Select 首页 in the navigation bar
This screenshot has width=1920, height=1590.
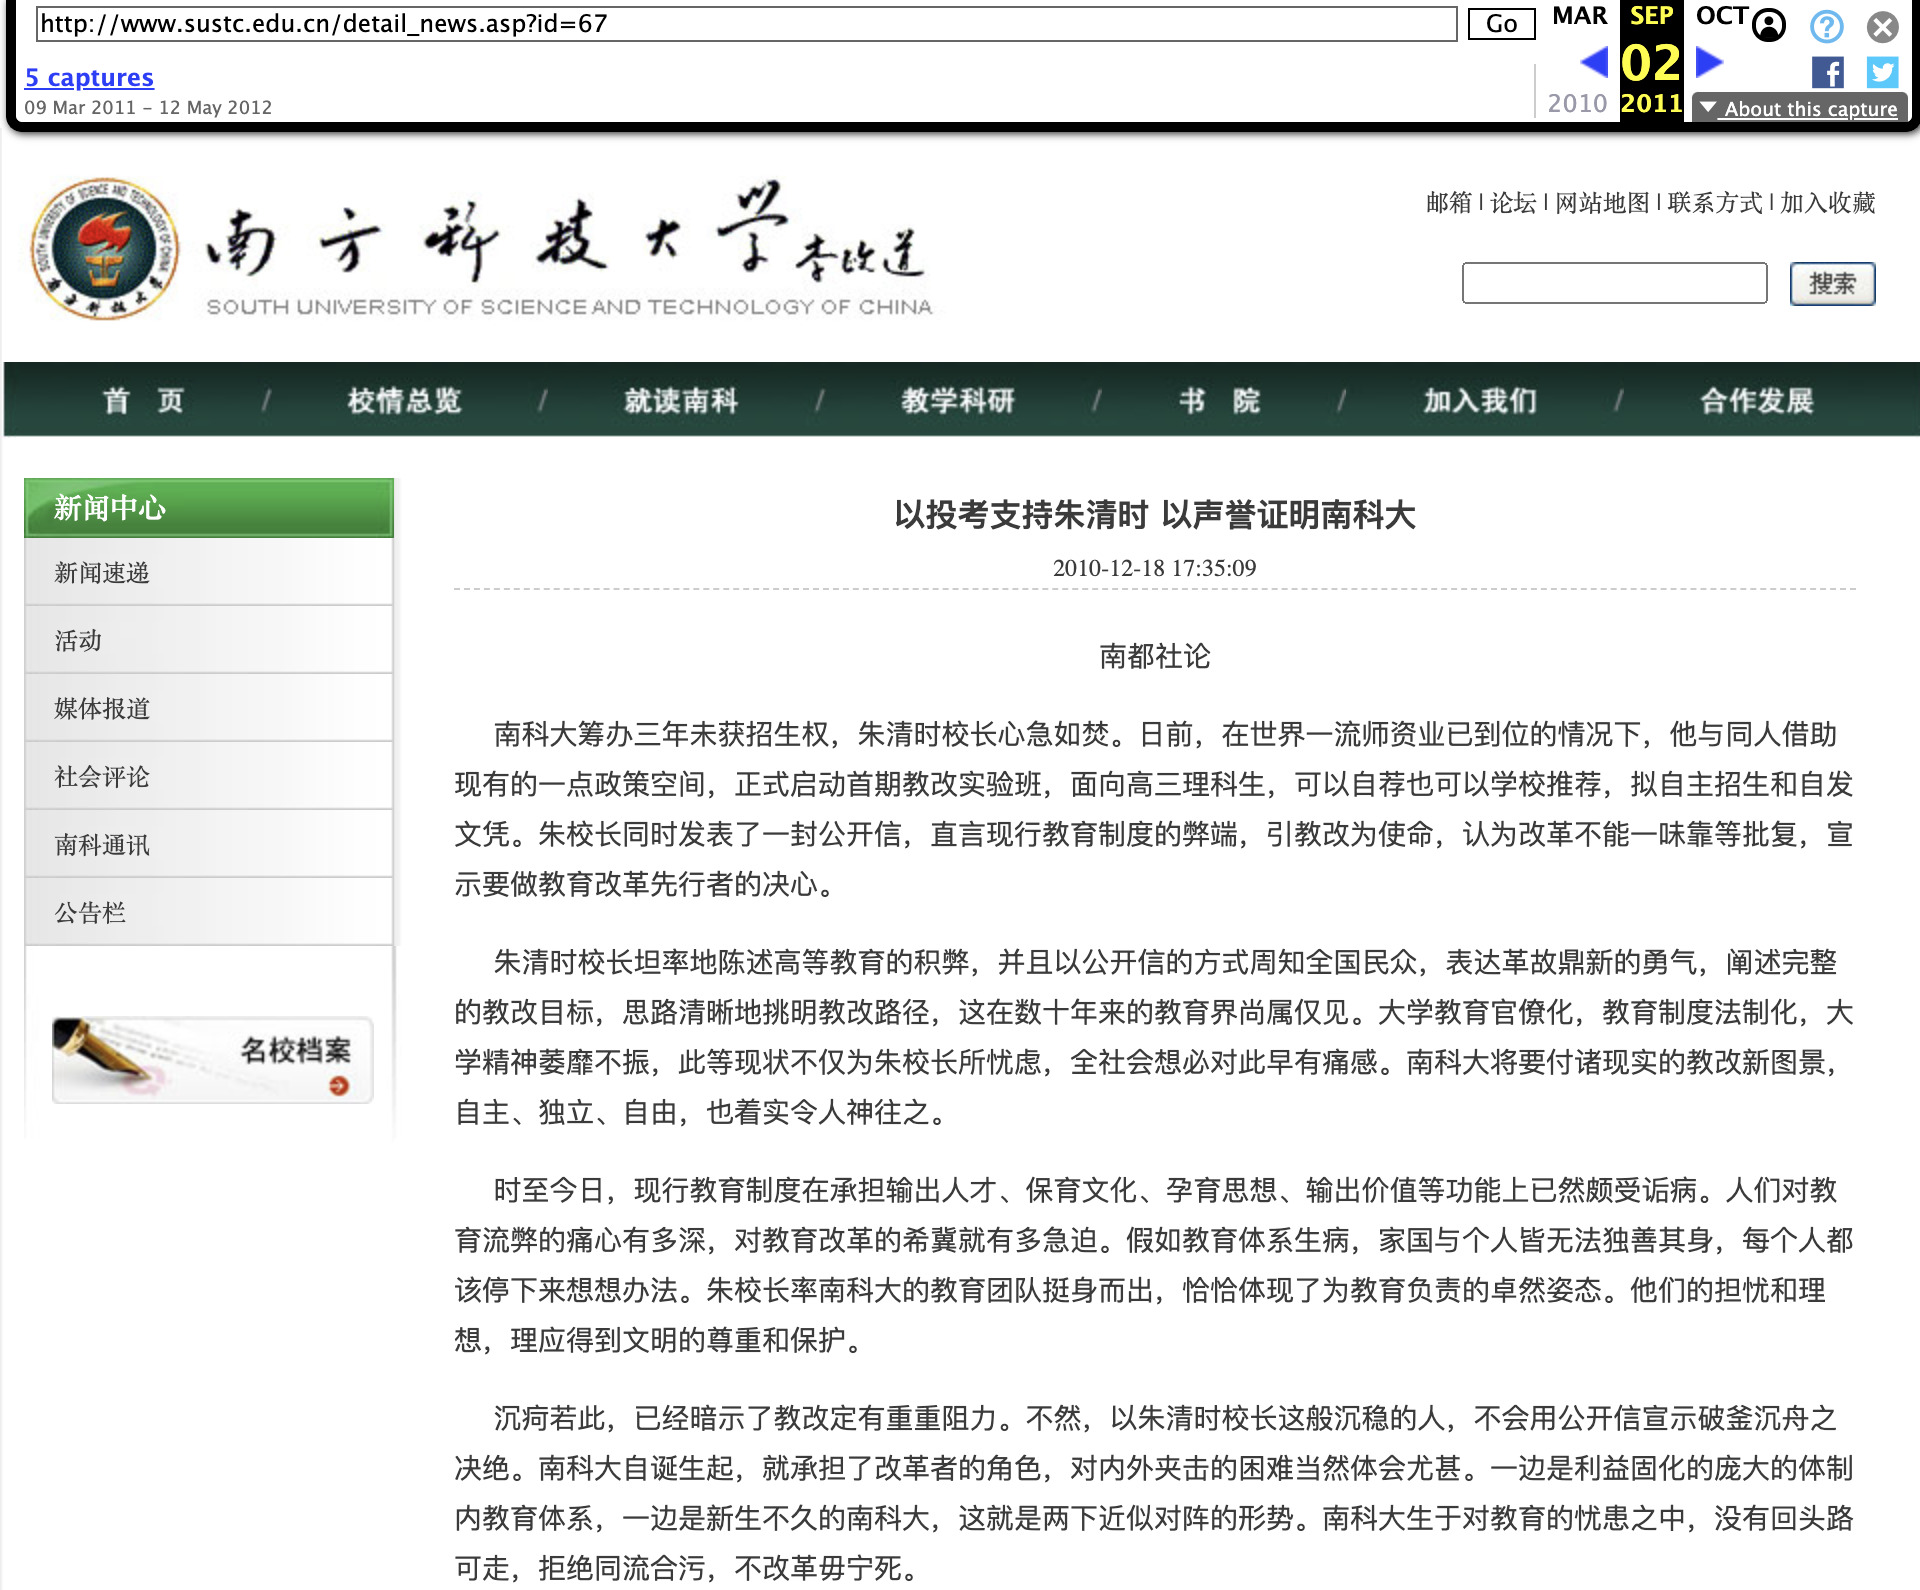[x=142, y=399]
